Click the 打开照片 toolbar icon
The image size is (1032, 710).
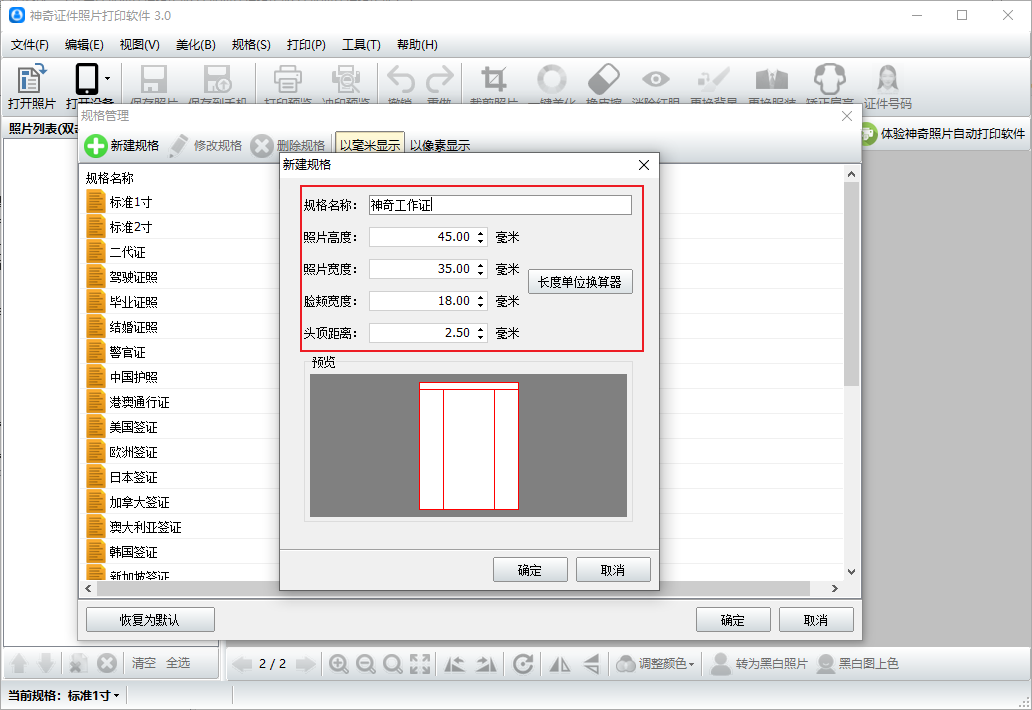coord(32,79)
